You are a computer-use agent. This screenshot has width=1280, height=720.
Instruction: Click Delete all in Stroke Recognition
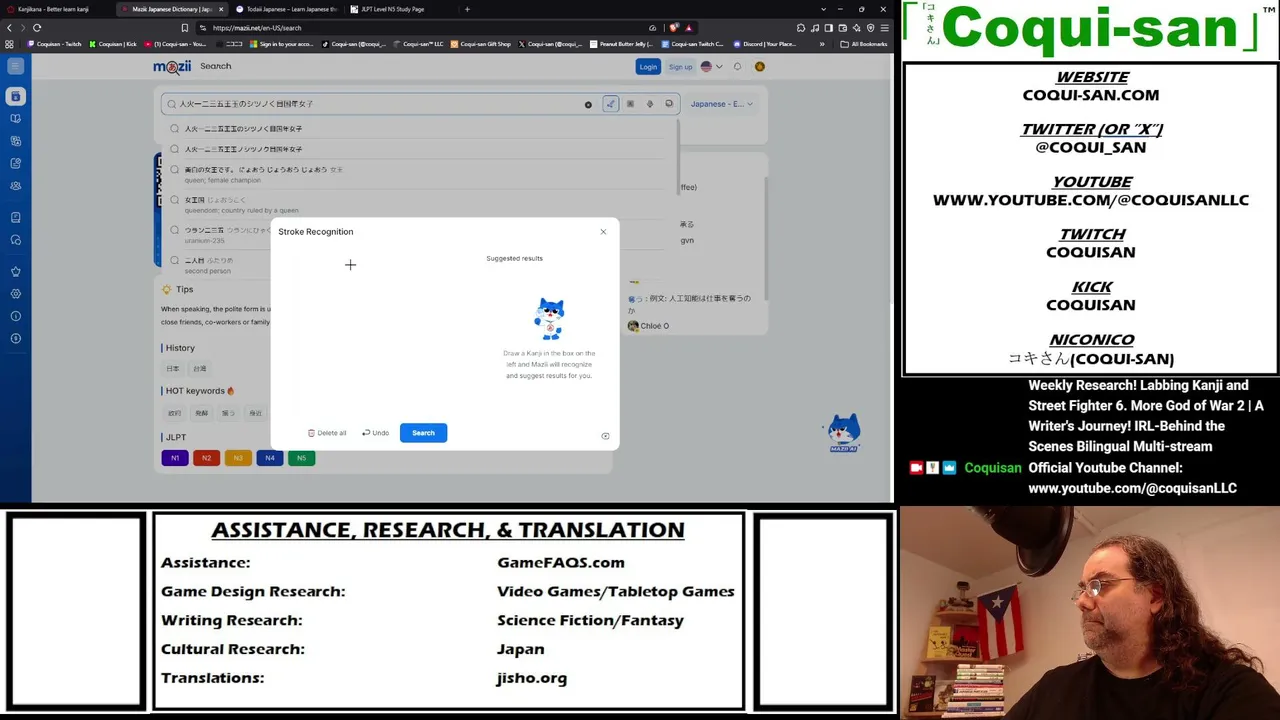(327, 433)
